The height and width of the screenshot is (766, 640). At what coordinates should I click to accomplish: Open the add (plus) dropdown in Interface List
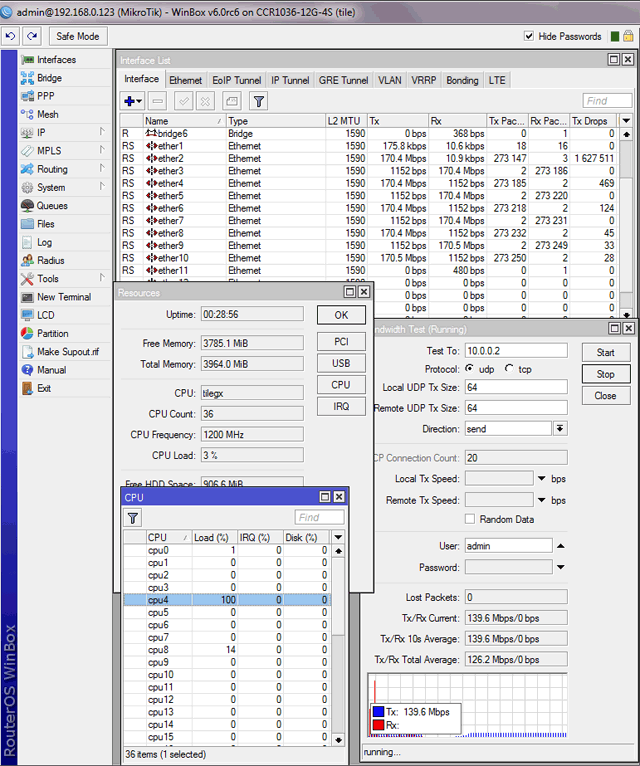(132, 101)
